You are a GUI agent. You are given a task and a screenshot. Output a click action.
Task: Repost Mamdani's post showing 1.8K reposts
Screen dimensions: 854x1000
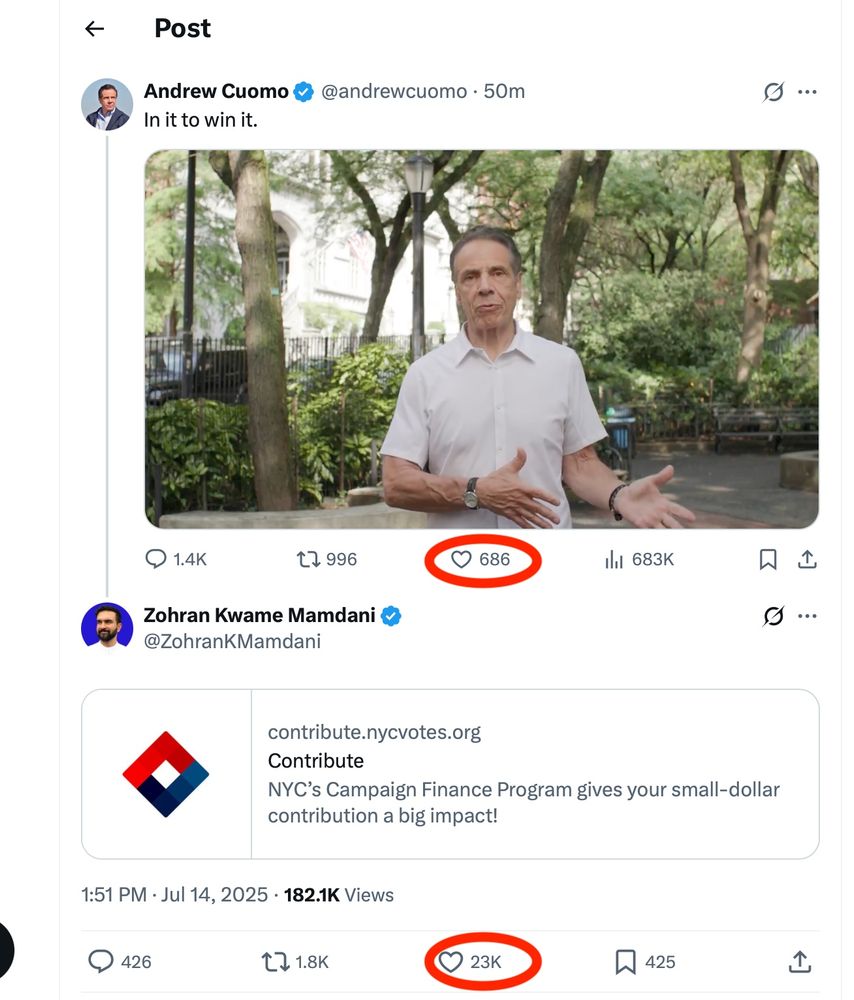(295, 962)
